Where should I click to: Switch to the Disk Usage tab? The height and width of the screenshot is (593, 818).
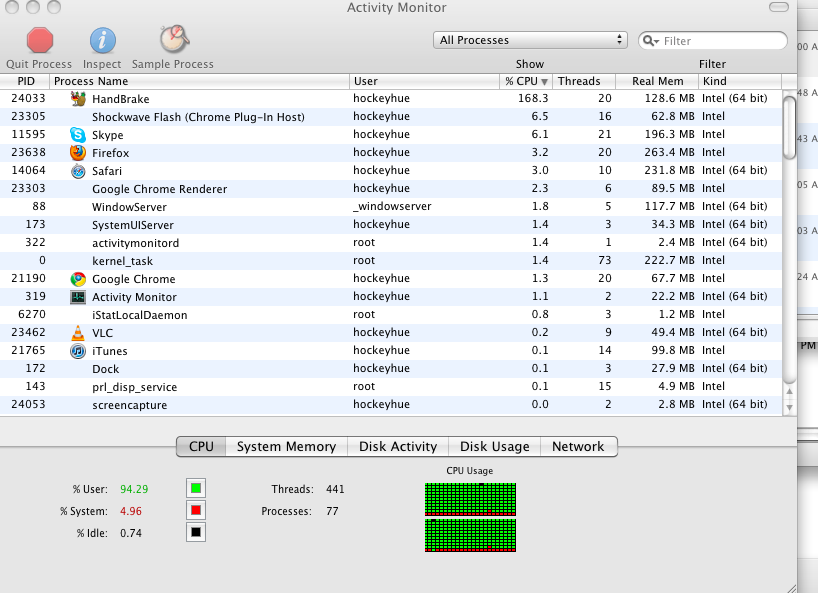[494, 446]
